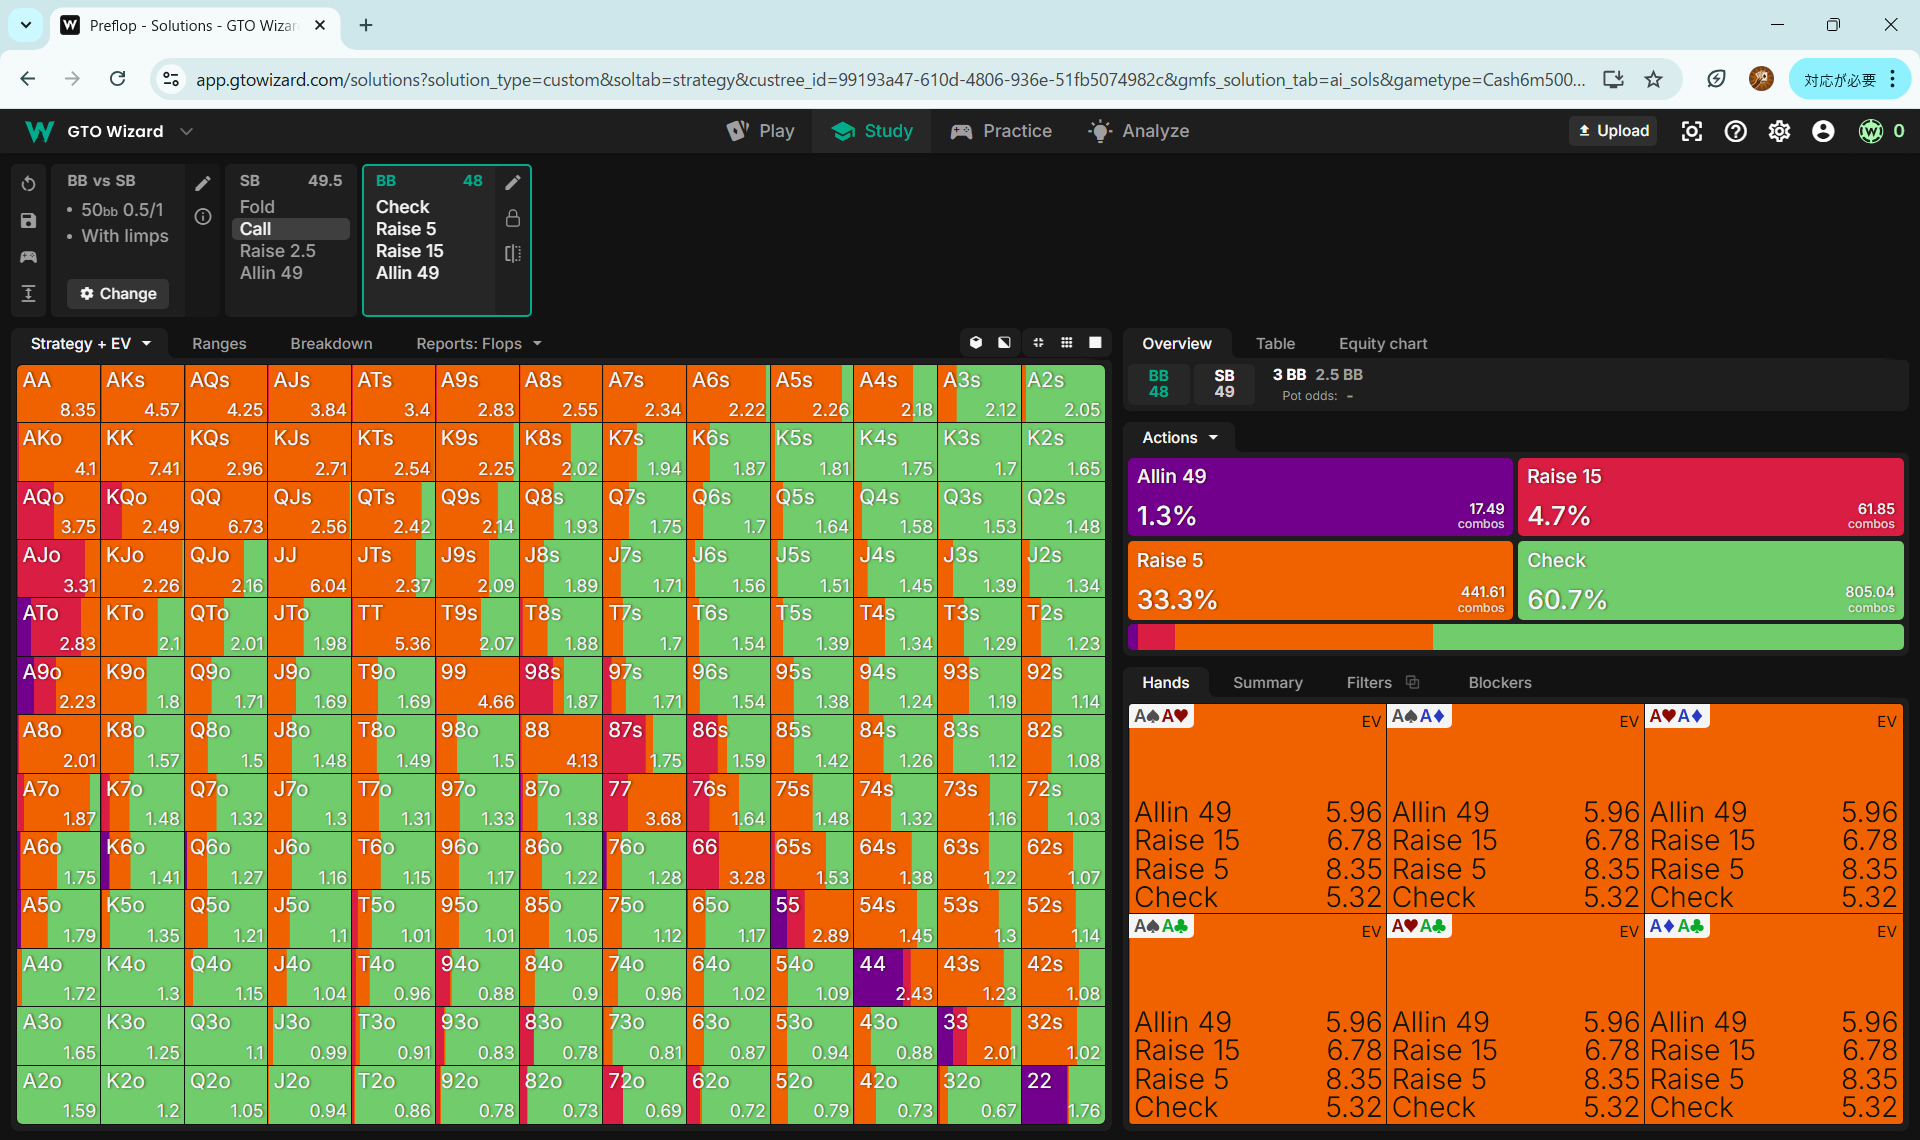This screenshot has height=1140, width=1920.
Task: Open the help question mark icon
Action: click(1735, 131)
